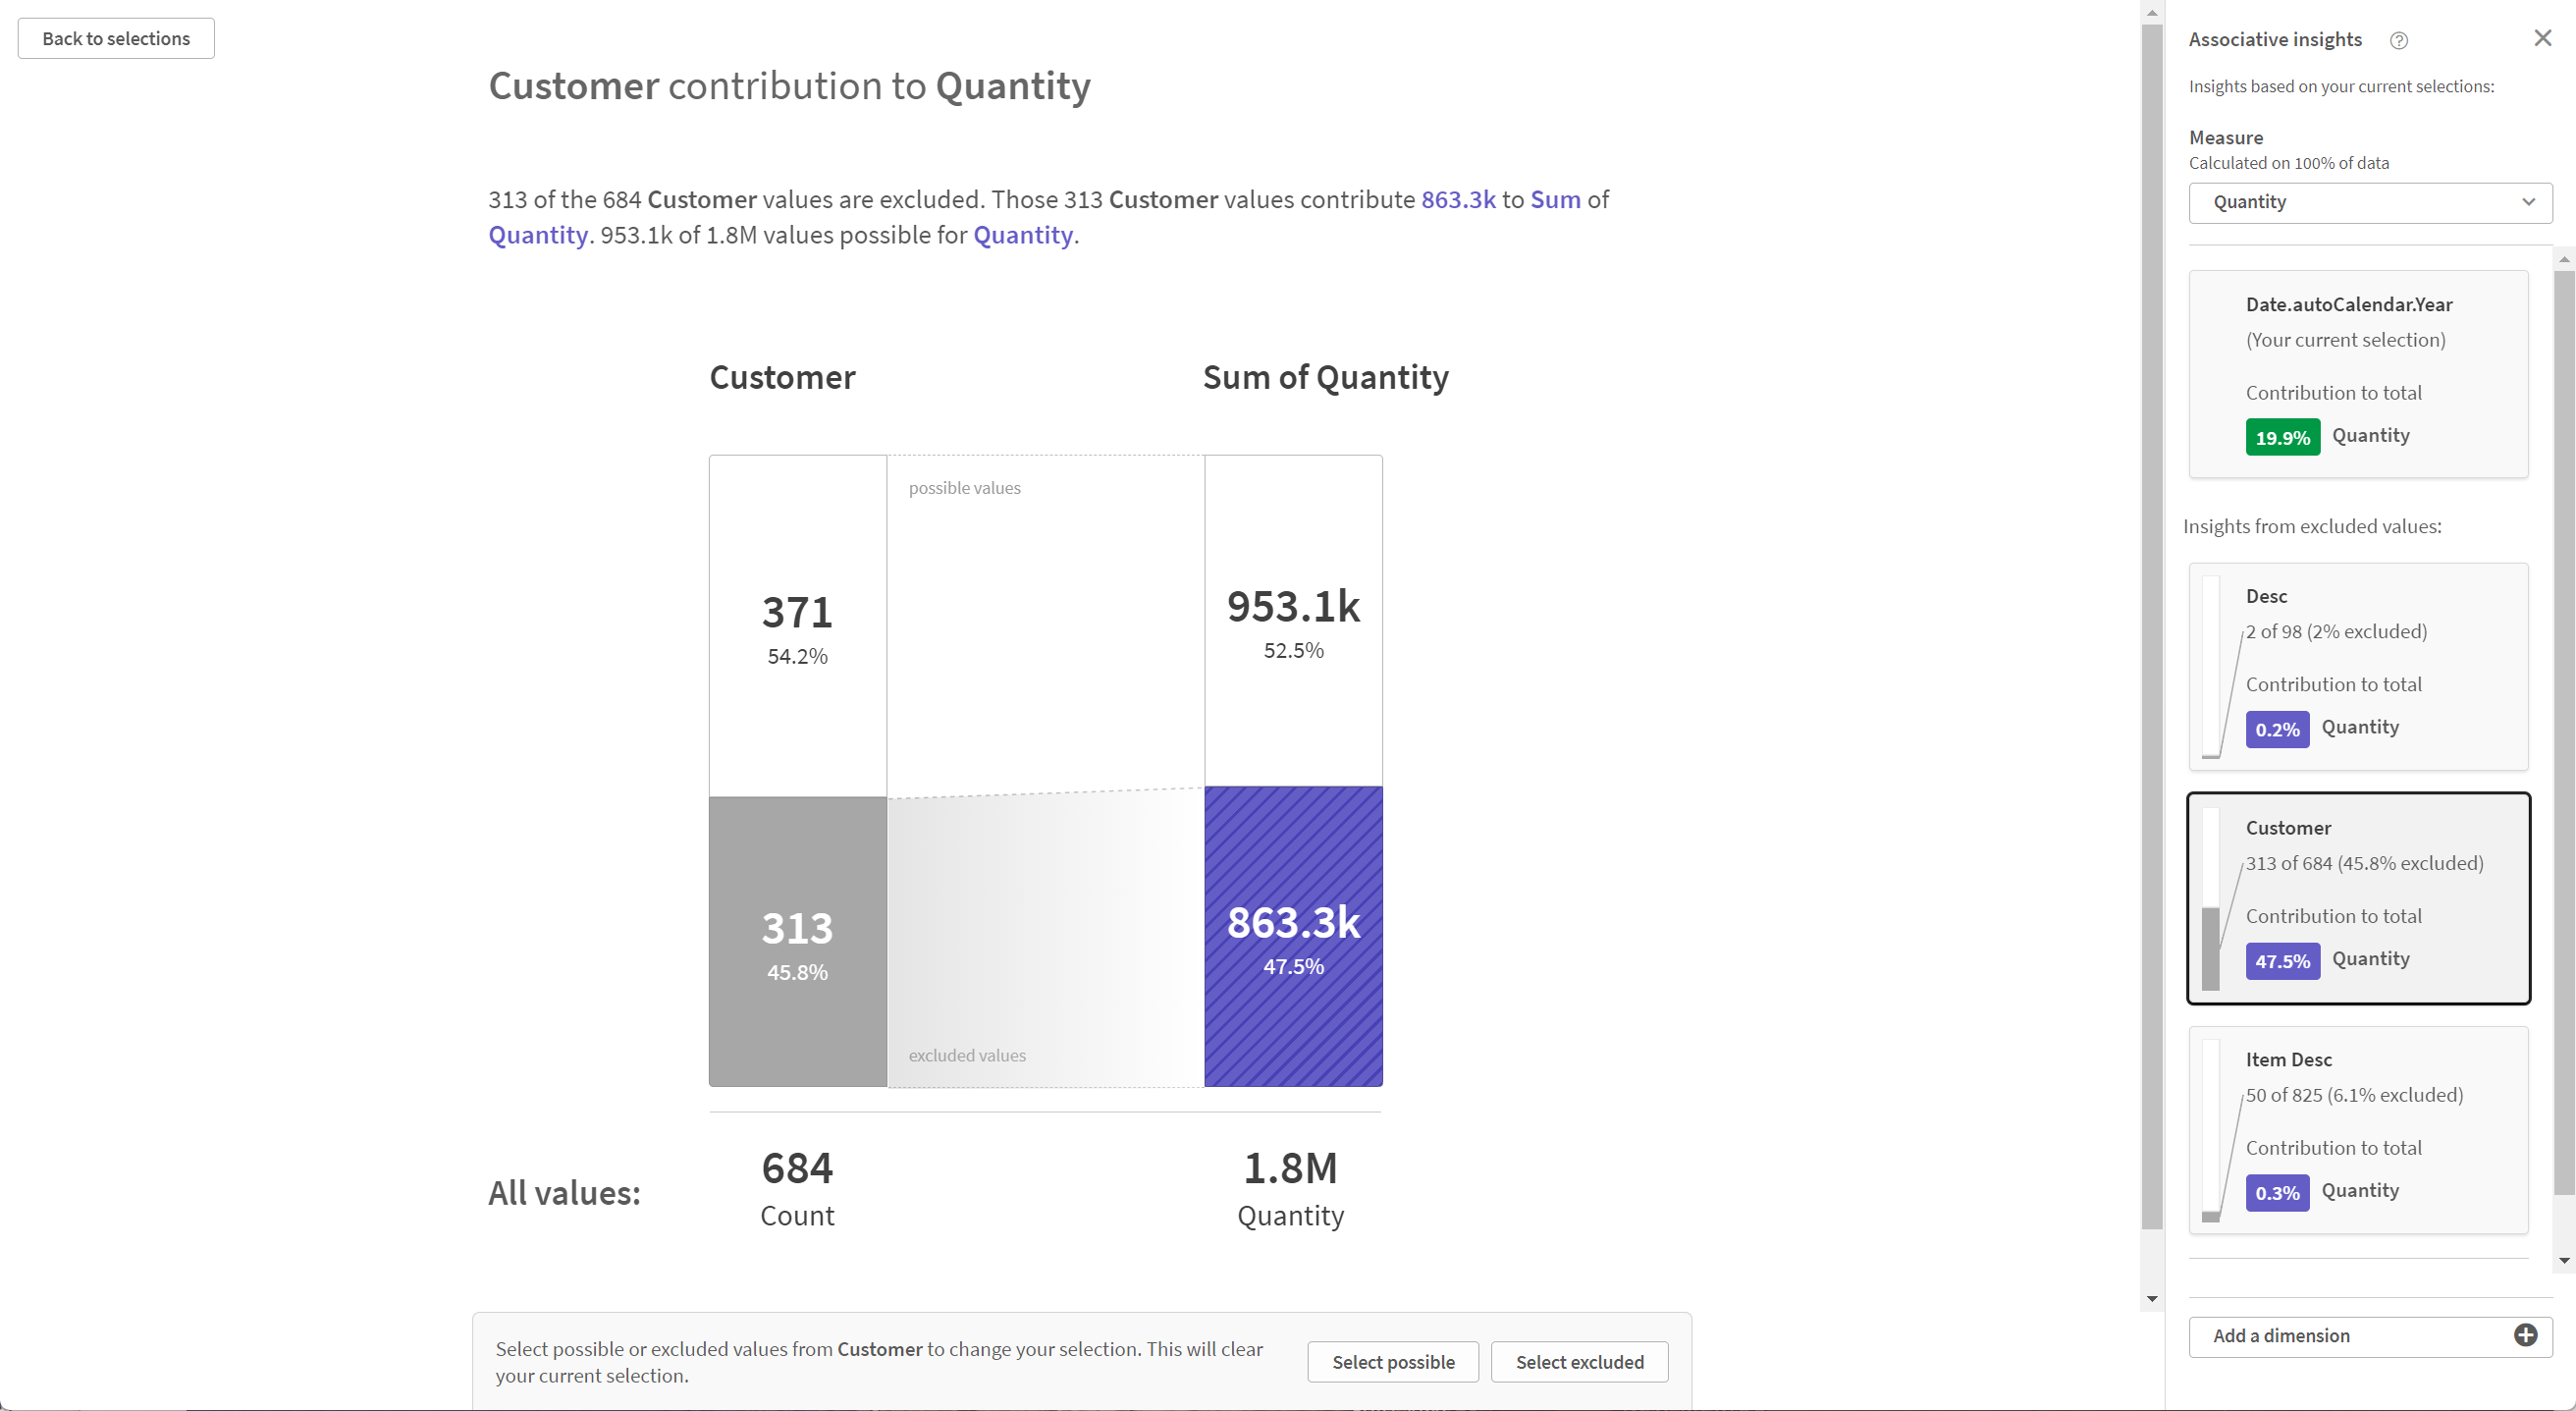The image size is (2576, 1411).
Task: Open Add a dimension
Action: [2350, 1336]
